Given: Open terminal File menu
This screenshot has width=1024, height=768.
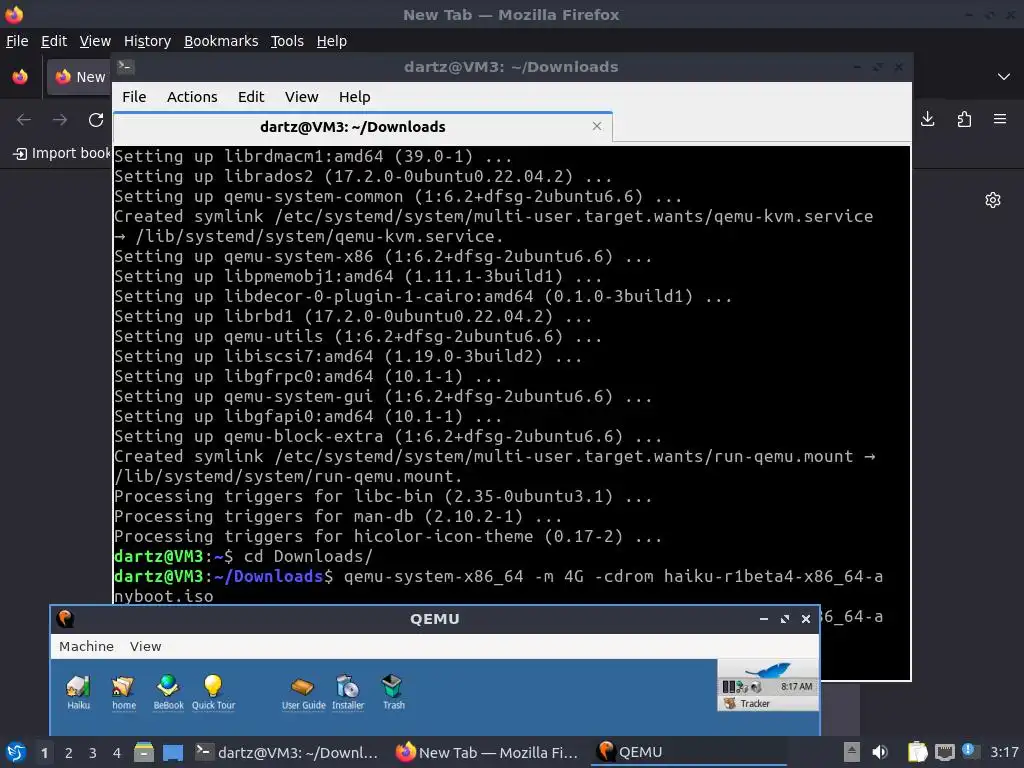Looking at the screenshot, I should (x=134, y=97).
